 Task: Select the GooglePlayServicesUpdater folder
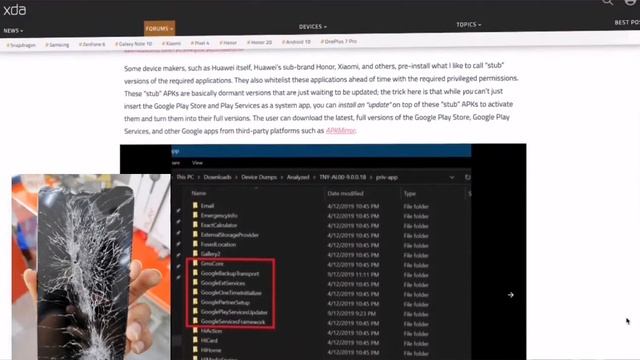(x=234, y=312)
